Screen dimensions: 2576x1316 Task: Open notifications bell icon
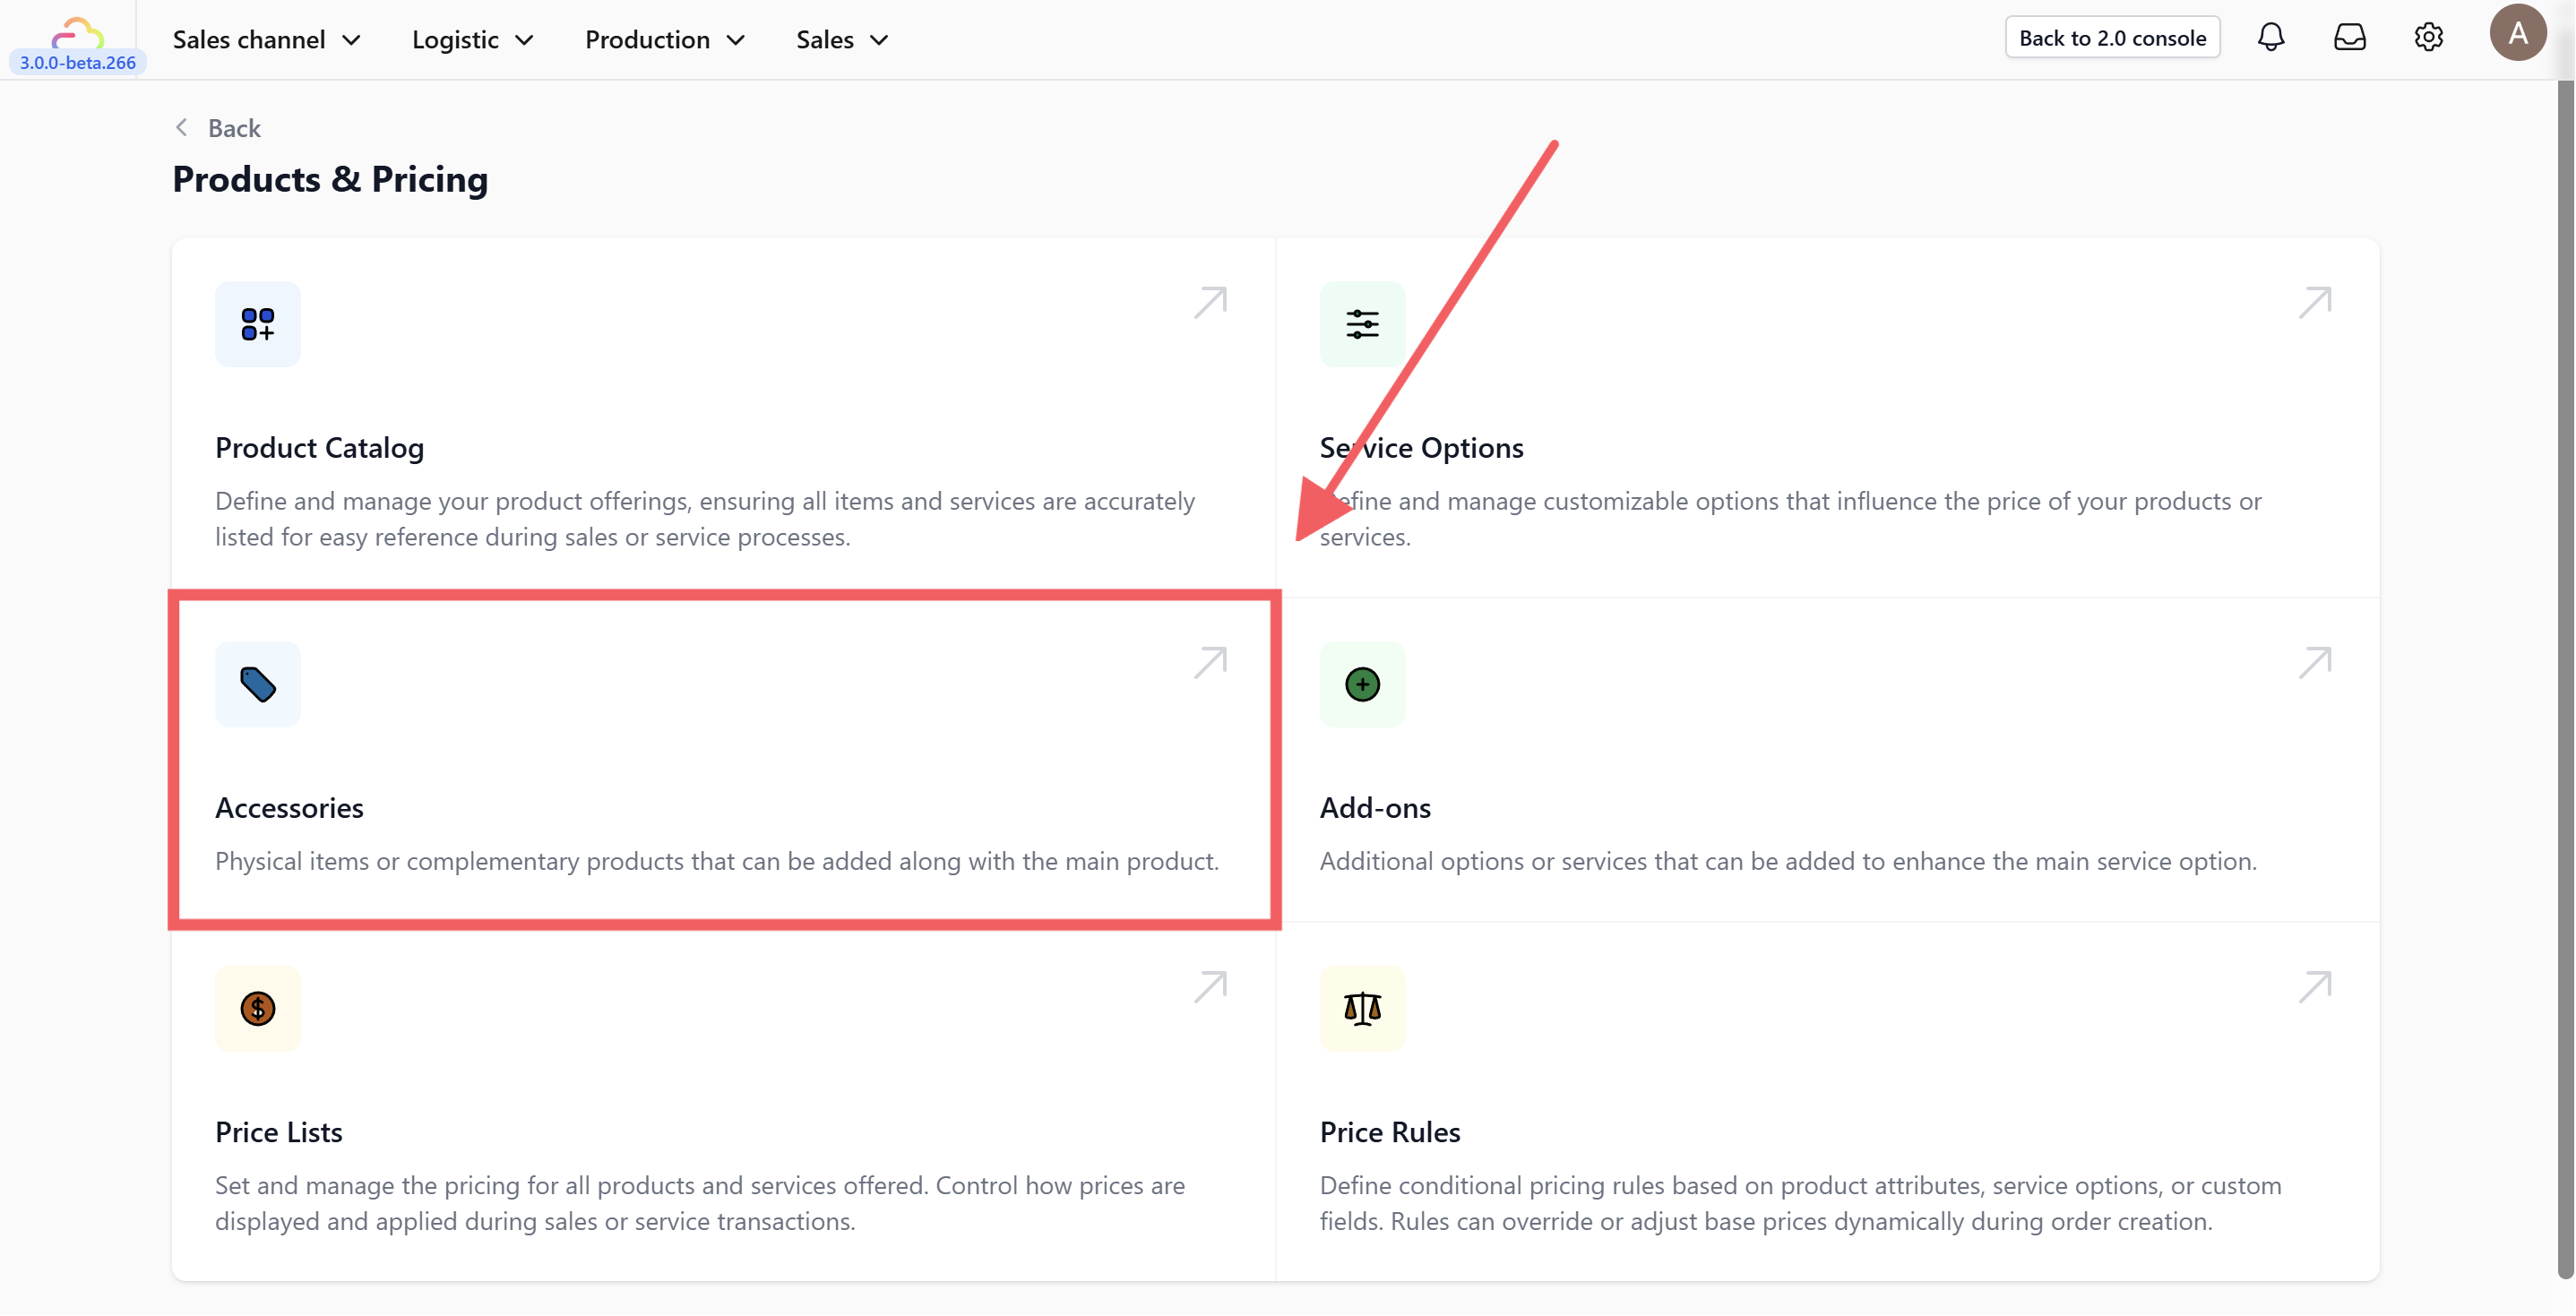[x=2270, y=38]
